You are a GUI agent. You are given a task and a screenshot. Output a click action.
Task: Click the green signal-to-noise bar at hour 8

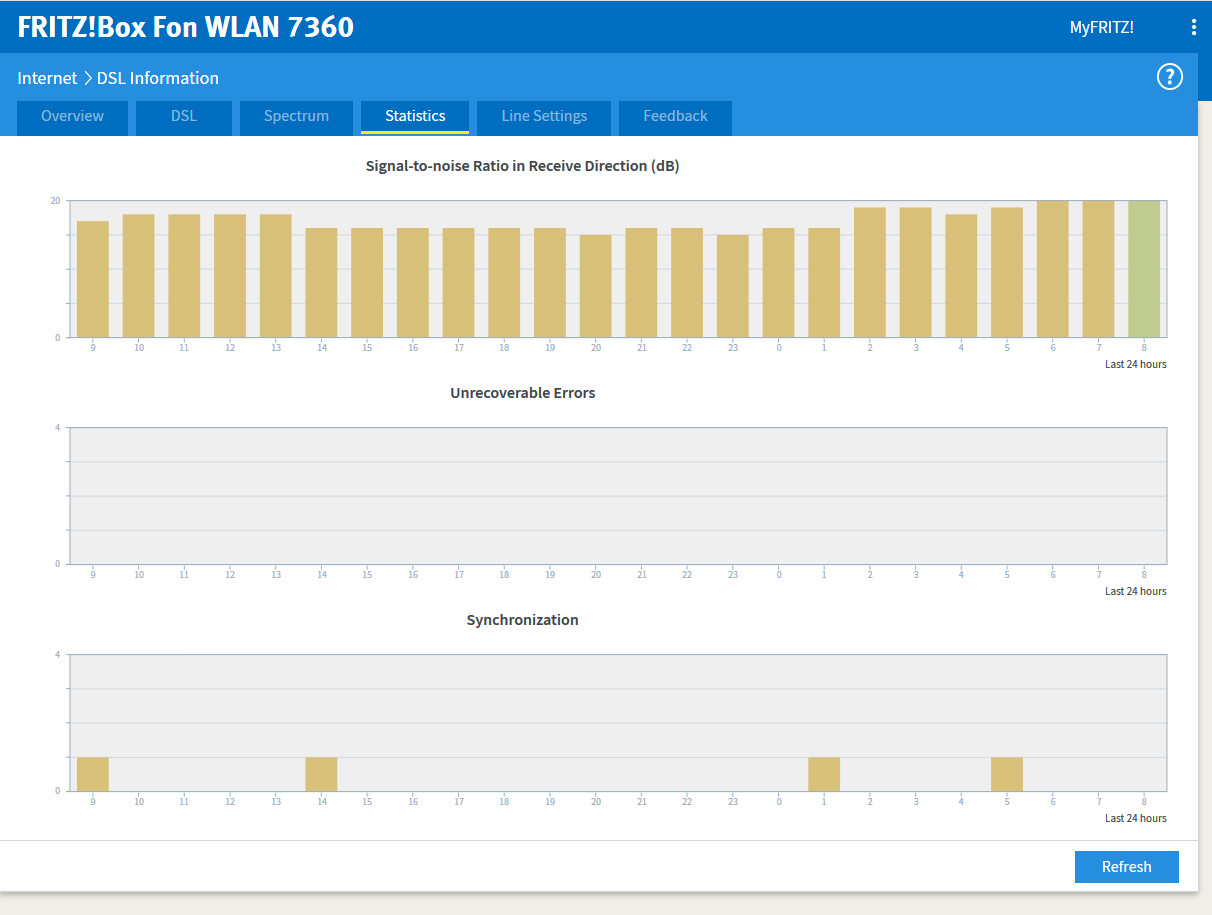(1144, 269)
